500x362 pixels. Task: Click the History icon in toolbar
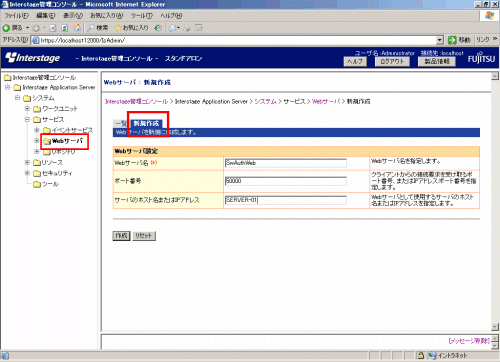(x=158, y=28)
